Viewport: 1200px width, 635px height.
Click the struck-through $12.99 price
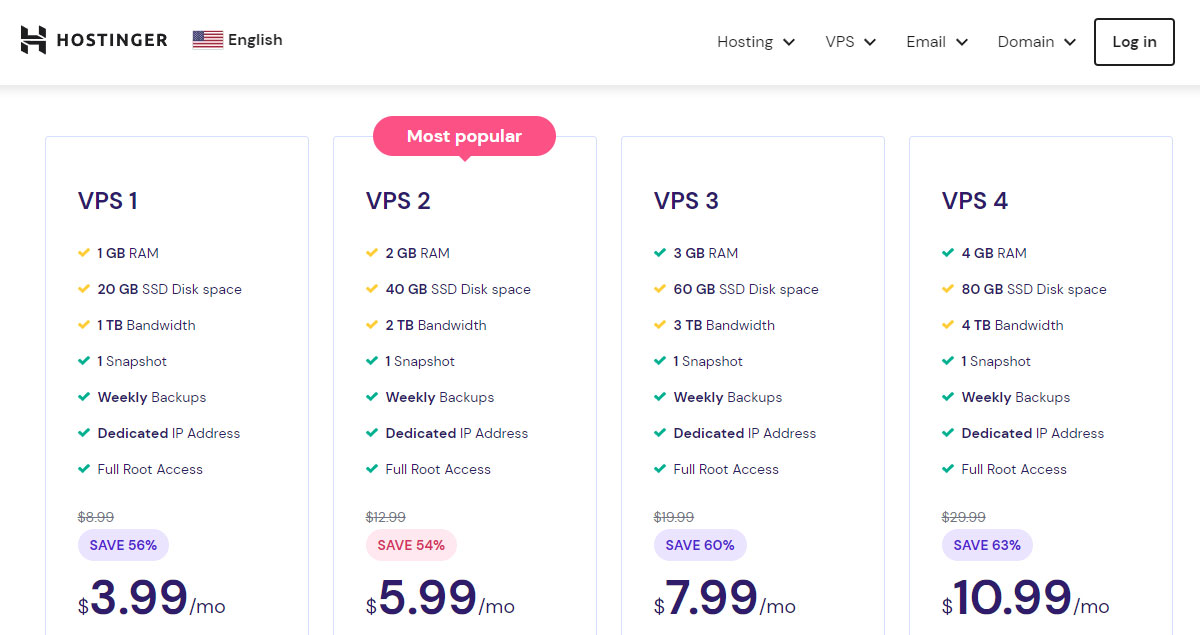[x=386, y=517]
